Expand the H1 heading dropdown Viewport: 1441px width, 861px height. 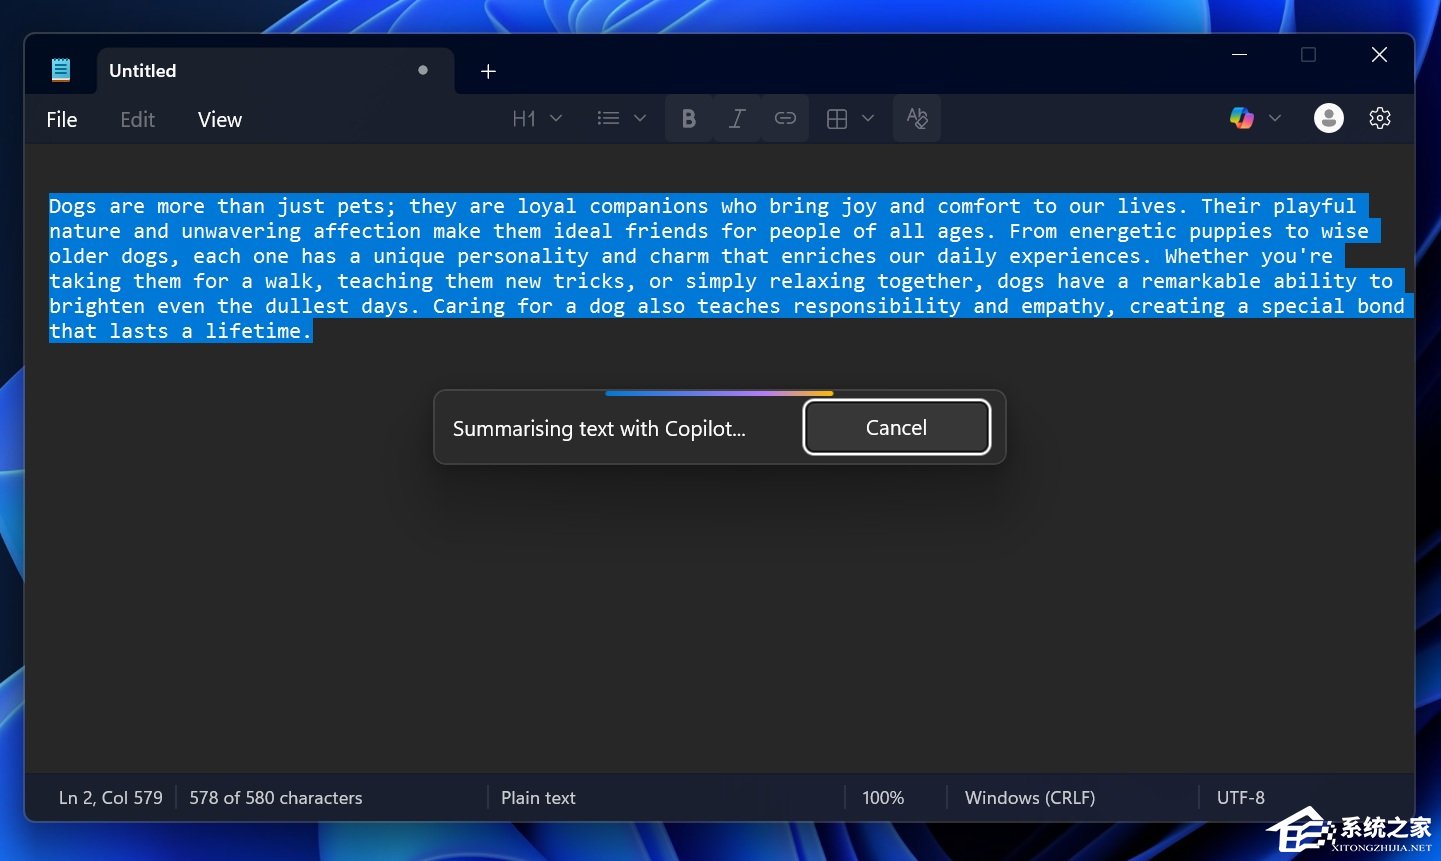556,119
